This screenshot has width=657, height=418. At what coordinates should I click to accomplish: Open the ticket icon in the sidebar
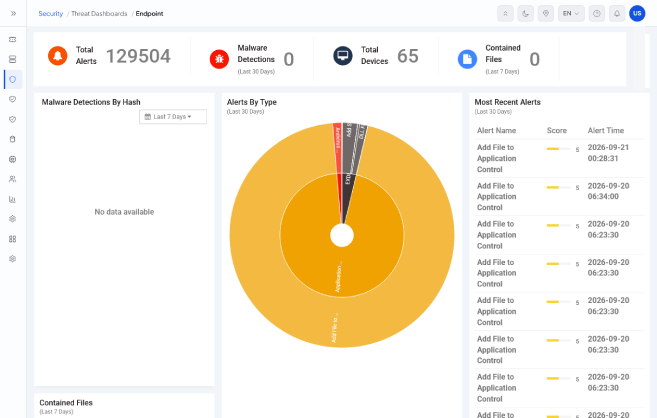coord(13,39)
